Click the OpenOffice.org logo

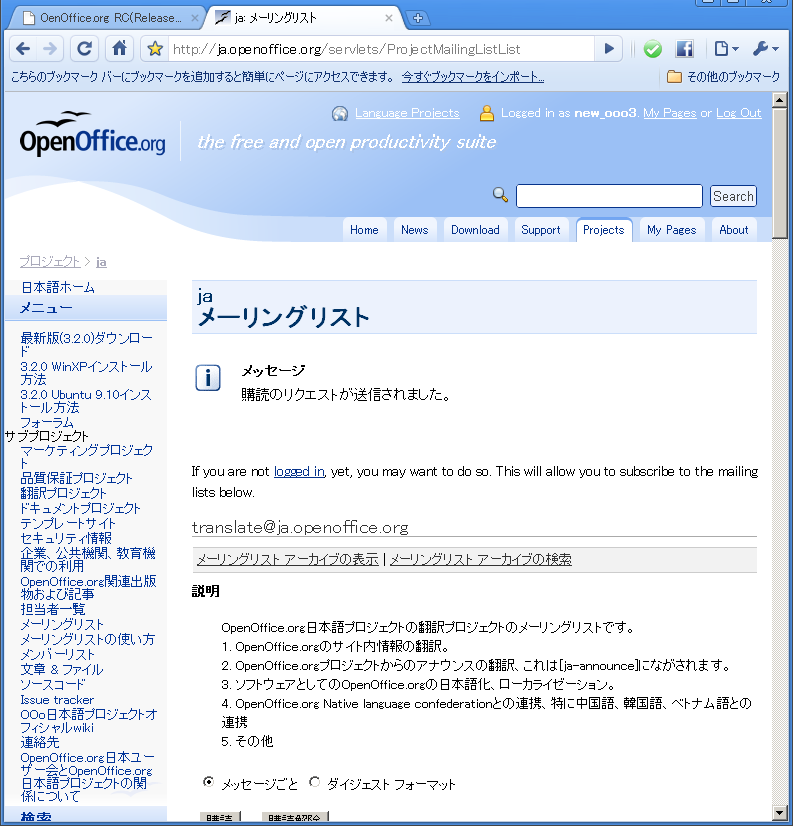click(x=92, y=134)
